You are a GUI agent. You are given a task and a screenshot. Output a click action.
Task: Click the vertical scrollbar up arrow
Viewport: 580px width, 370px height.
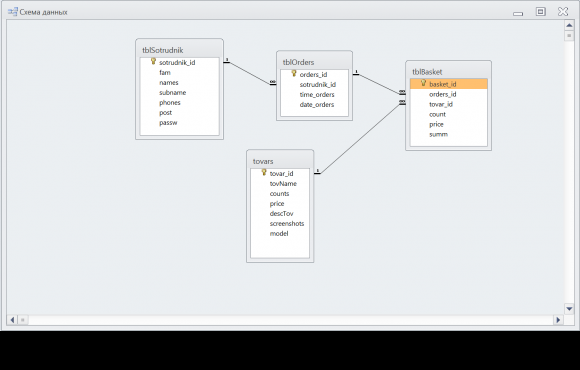(x=569, y=26)
